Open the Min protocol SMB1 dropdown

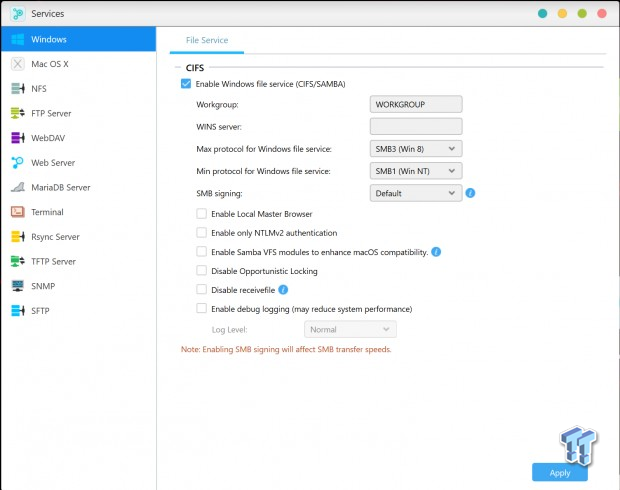(x=416, y=171)
